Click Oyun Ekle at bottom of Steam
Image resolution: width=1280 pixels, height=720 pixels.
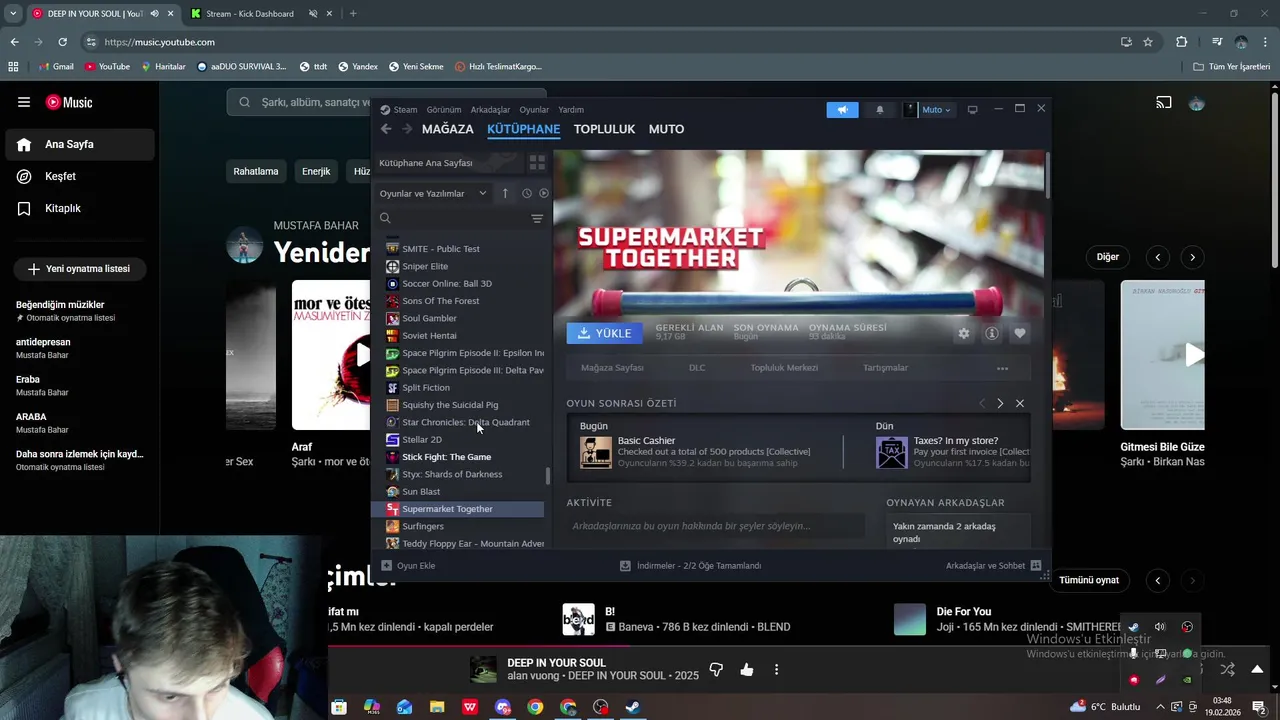pyautogui.click(x=408, y=566)
